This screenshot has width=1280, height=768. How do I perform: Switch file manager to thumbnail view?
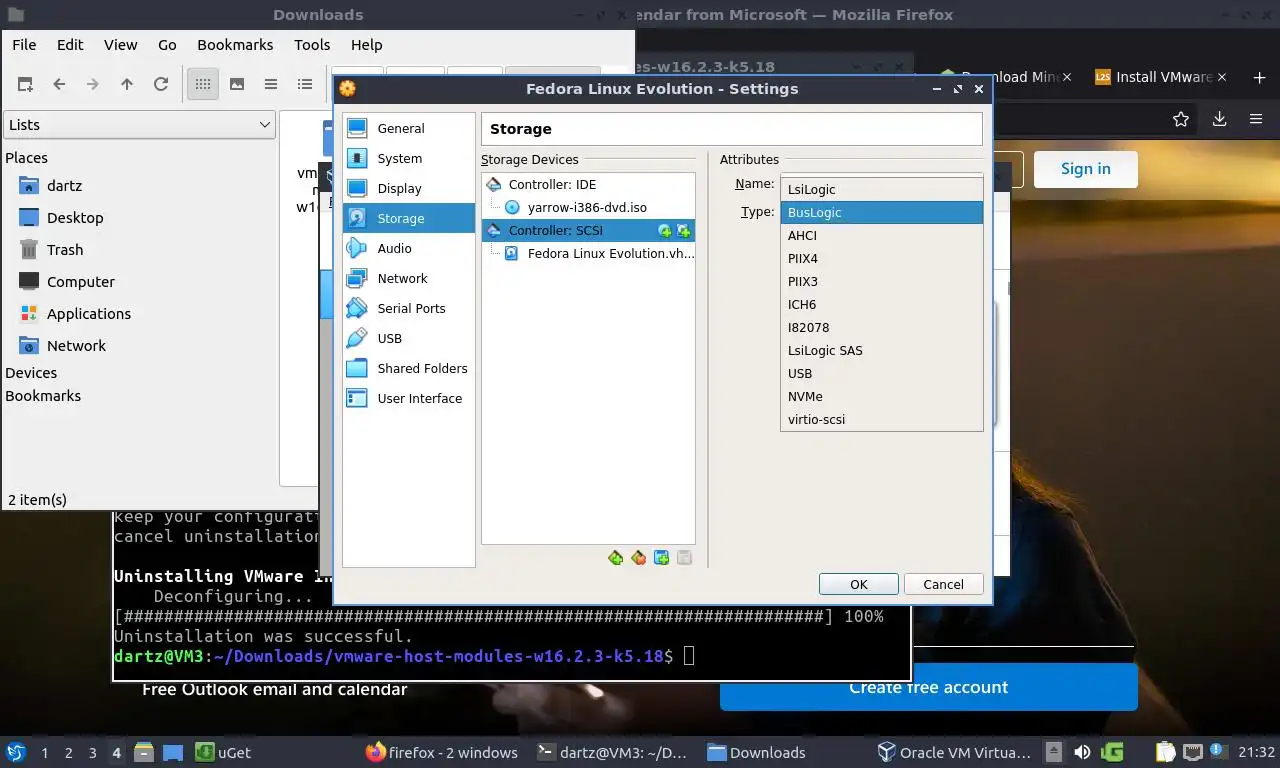click(x=237, y=84)
